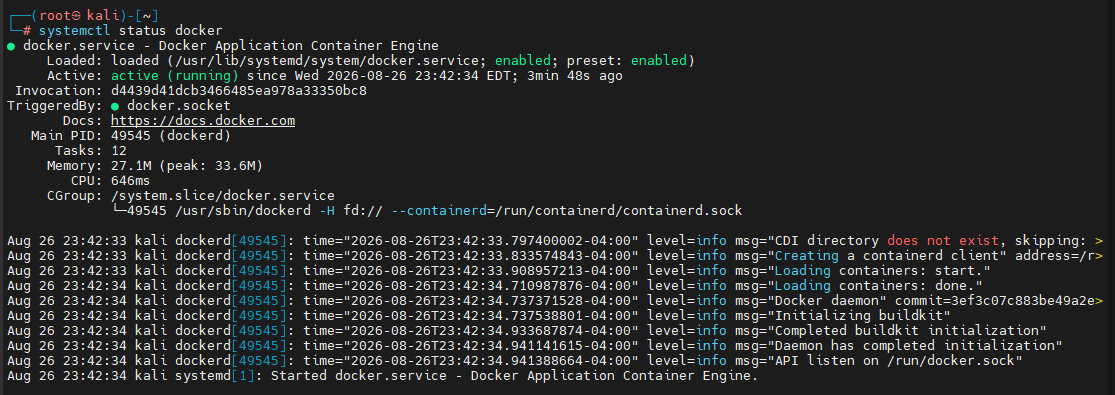Screen dimensions: 1115x395
Task: Open the https://docs.docker.com link
Action: pyautogui.click(x=203, y=121)
